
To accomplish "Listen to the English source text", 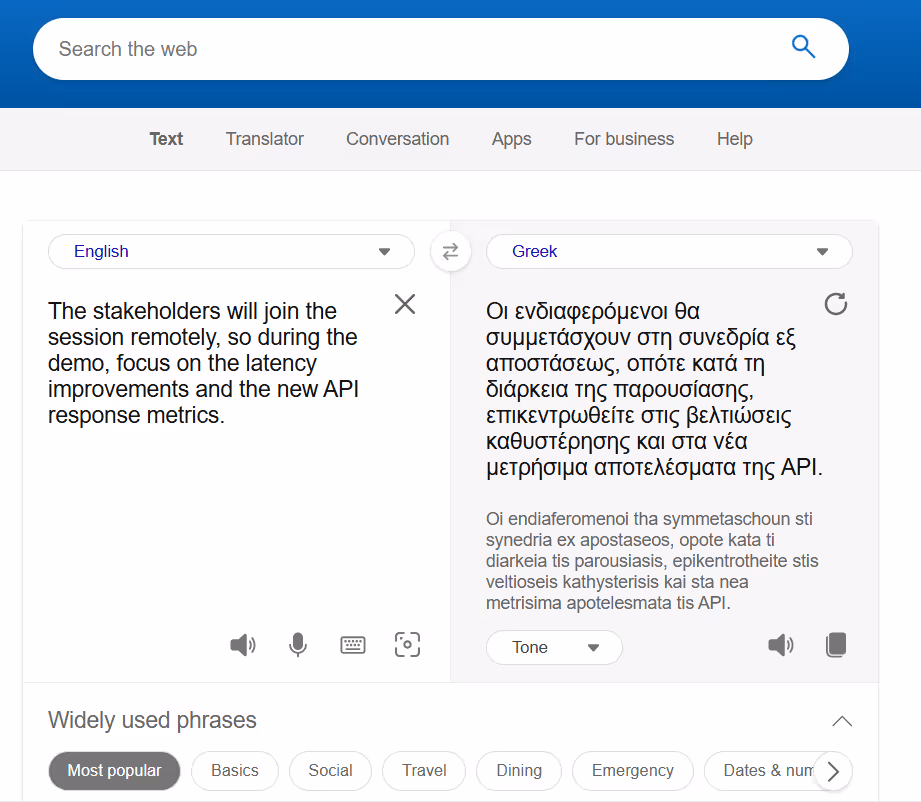I will (x=242, y=645).
